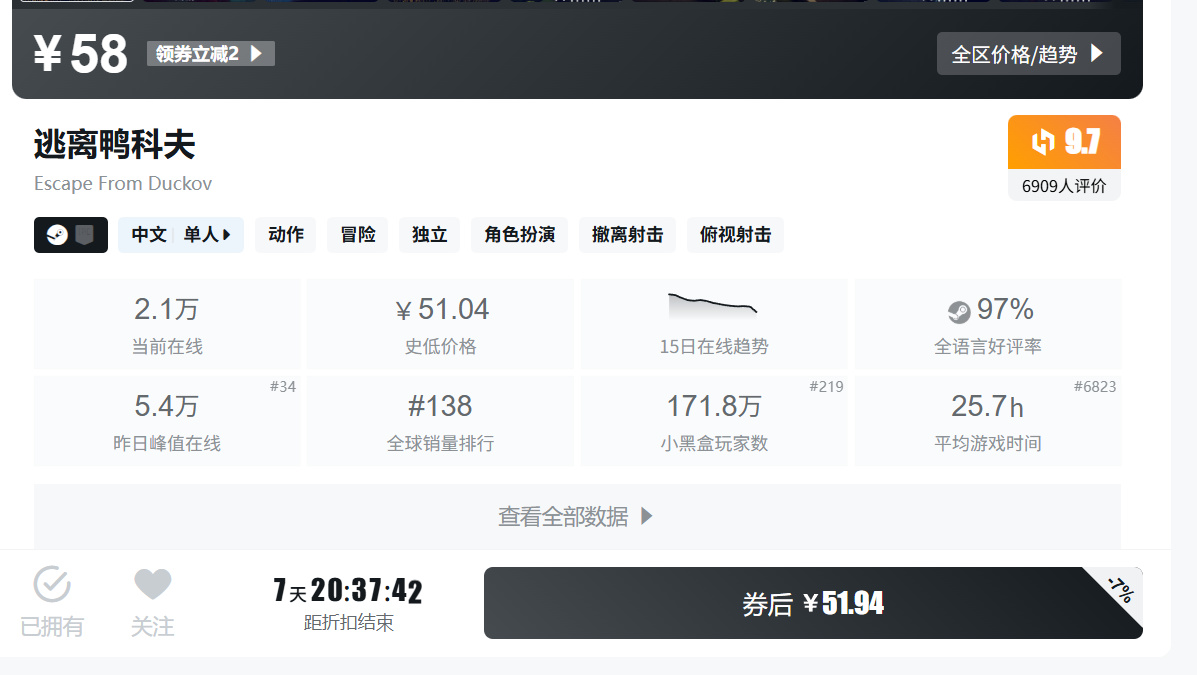1197x675 pixels.
Task: Toggle the 关注 heart follow icon
Action: point(153,584)
